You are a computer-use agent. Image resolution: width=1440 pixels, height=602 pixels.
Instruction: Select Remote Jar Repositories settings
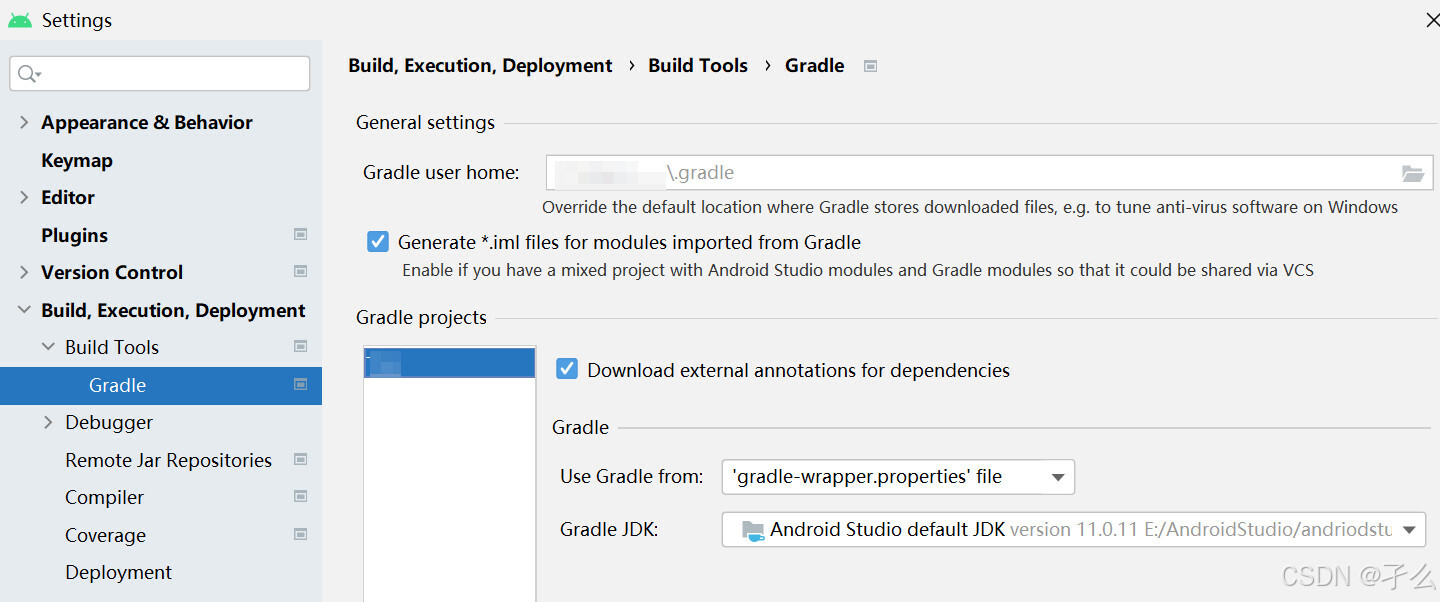pos(168,460)
